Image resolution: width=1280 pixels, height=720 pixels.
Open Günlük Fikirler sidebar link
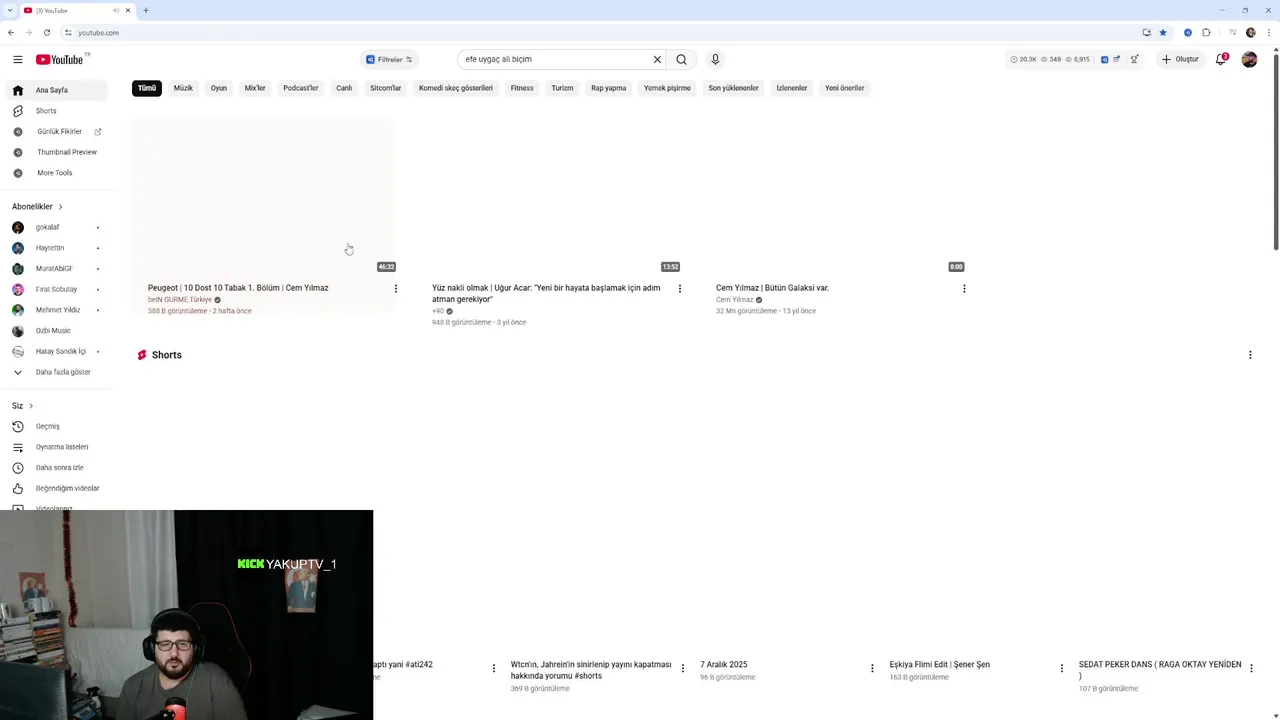57,131
